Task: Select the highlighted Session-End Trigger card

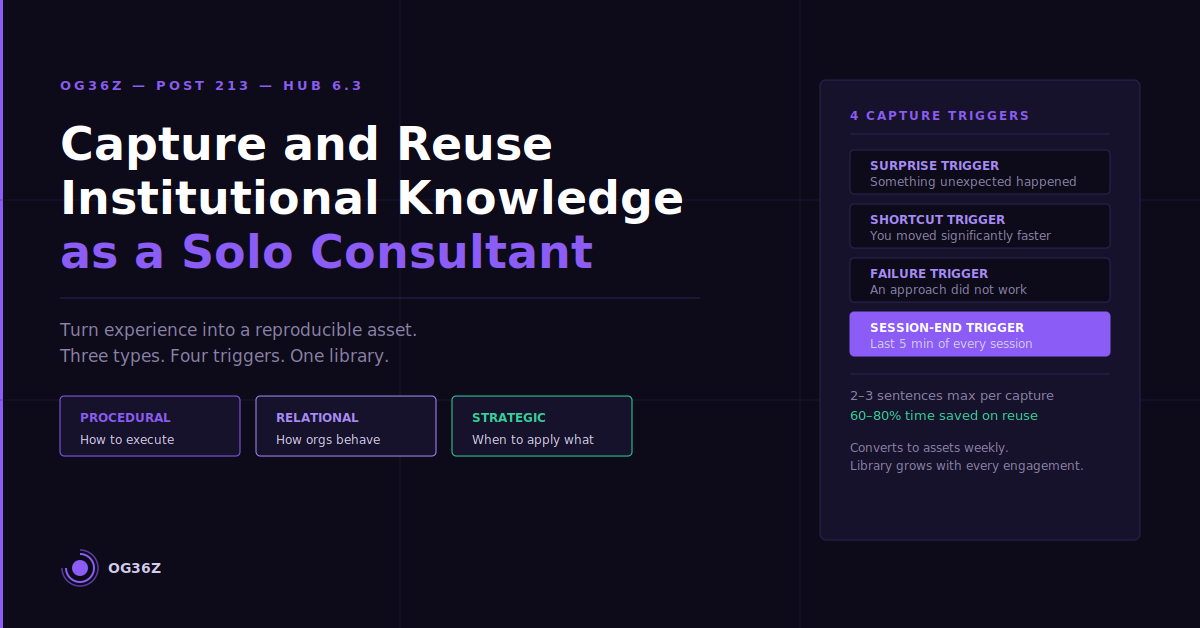Action: (979, 333)
